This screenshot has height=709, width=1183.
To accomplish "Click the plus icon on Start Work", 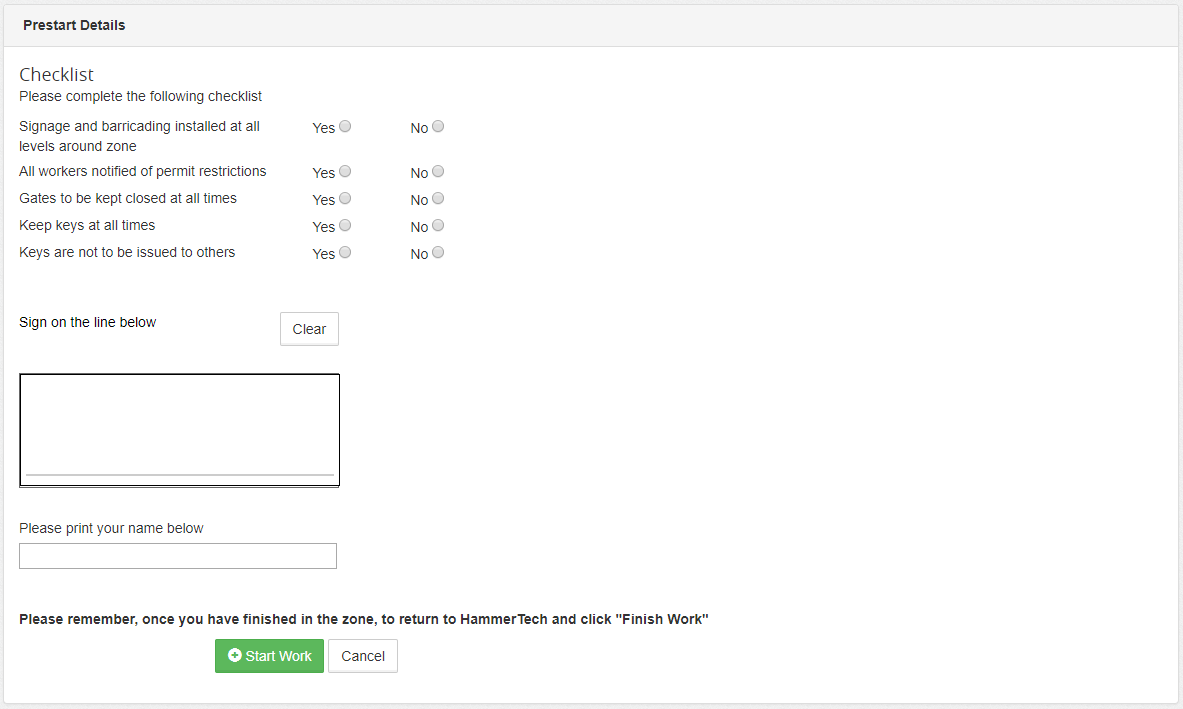I will point(235,656).
